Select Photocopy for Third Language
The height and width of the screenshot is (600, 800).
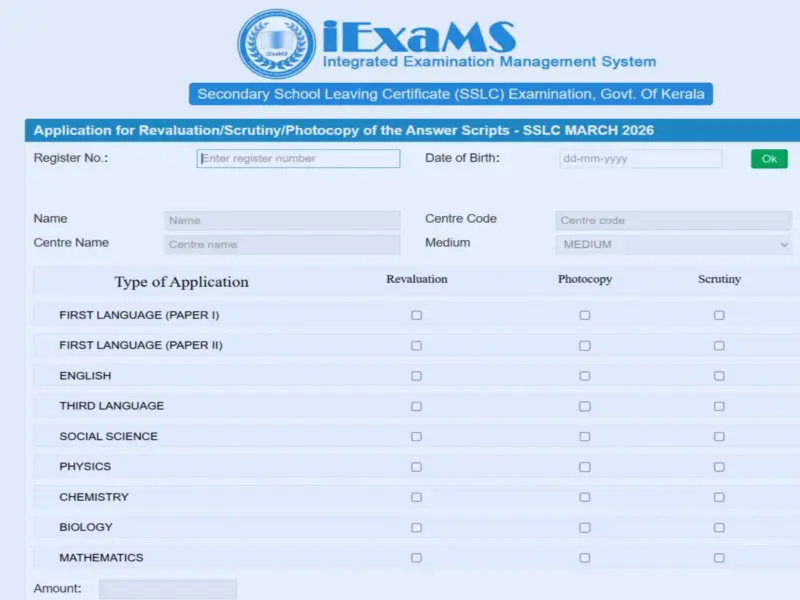(x=585, y=407)
